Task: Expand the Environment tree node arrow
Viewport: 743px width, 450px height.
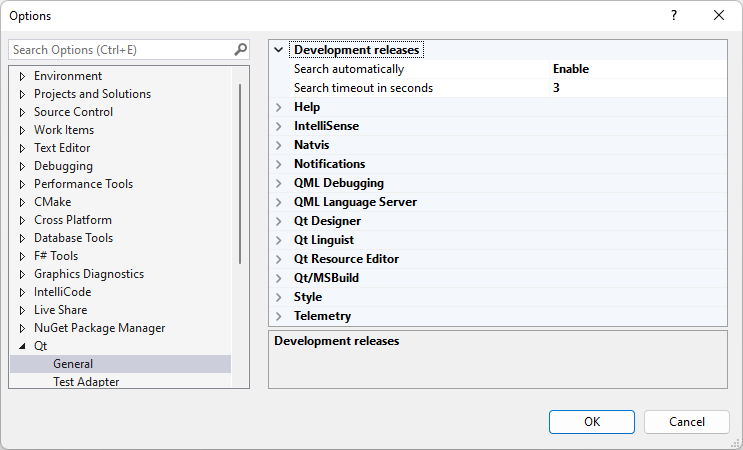Action: coord(22,76)
